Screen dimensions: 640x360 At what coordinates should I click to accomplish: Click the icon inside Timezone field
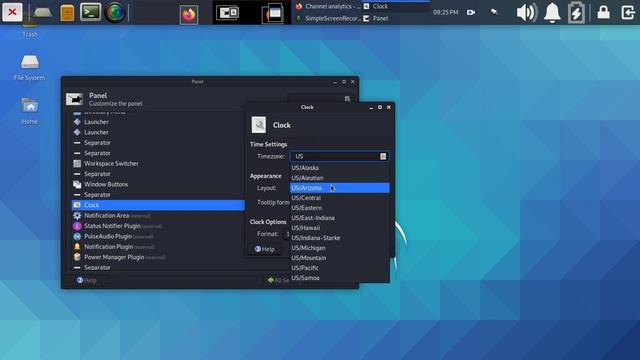(x=383, y=156)
